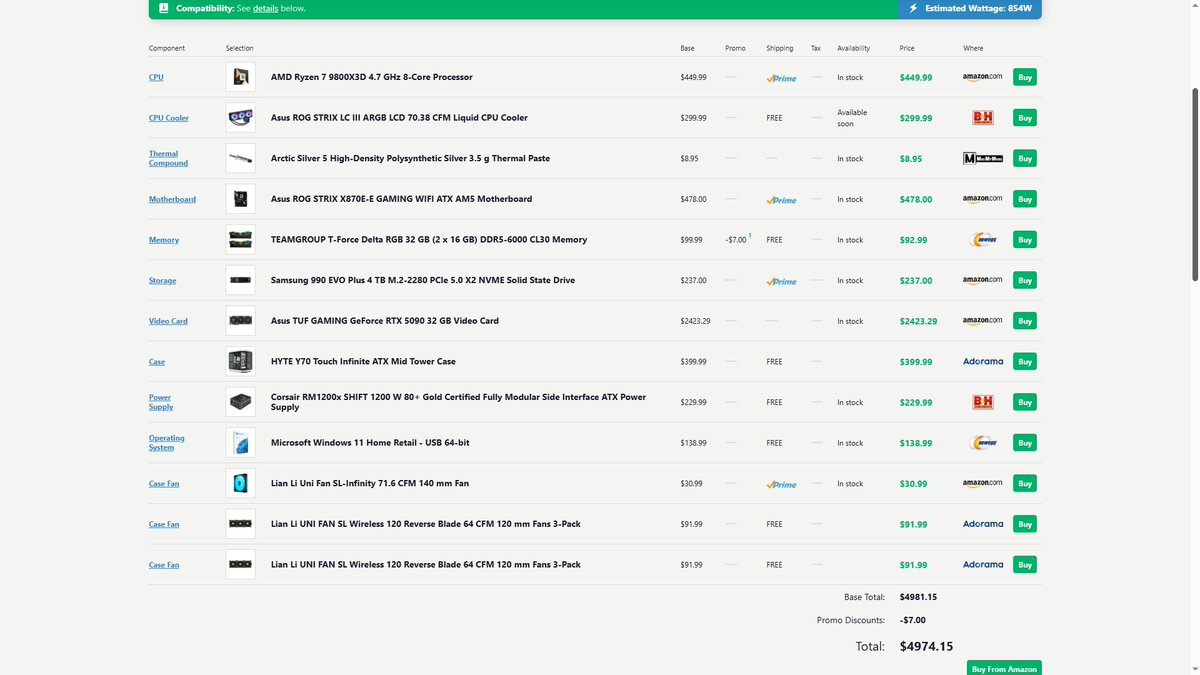Click the $4974.15 total amount

(x=926, y=646)
